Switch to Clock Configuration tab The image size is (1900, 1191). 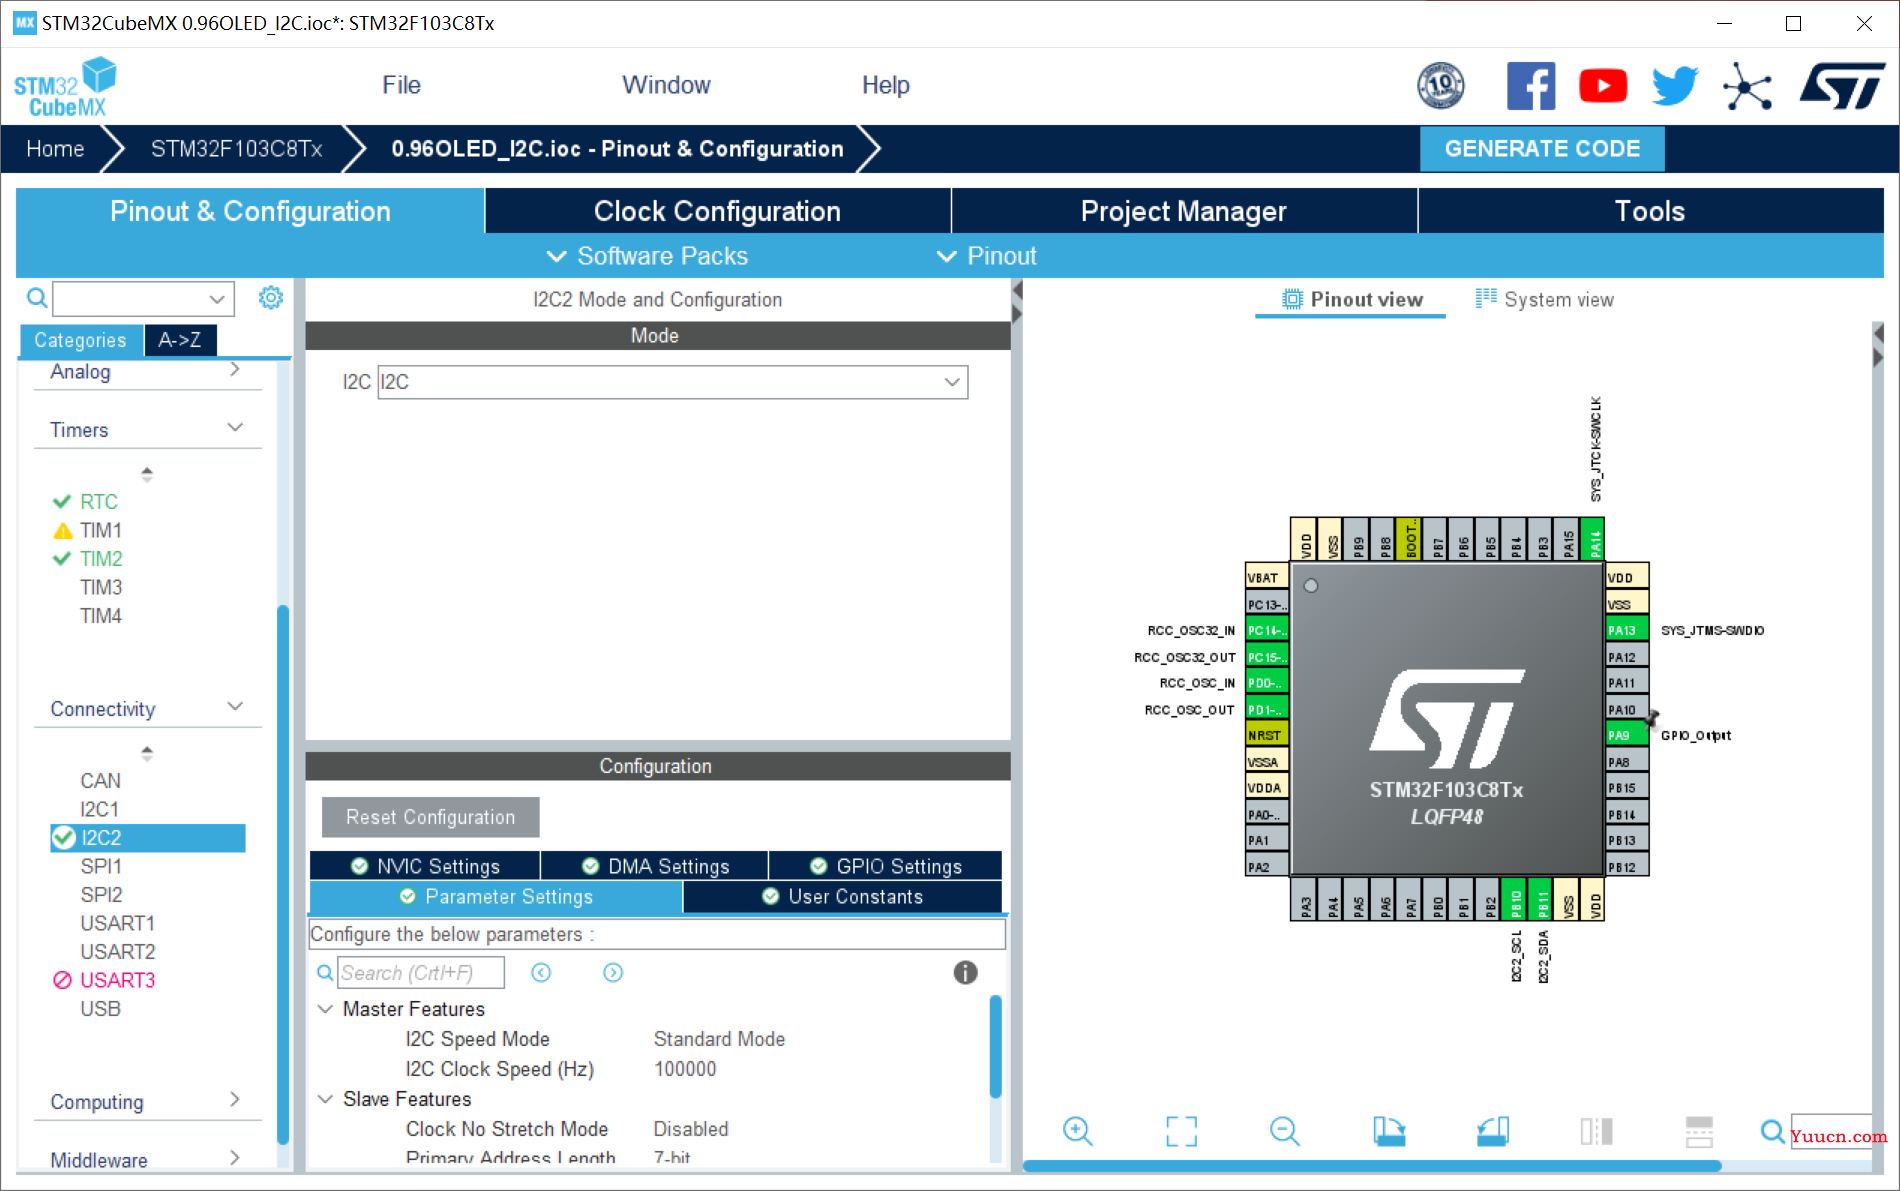(x=717, y=211)
